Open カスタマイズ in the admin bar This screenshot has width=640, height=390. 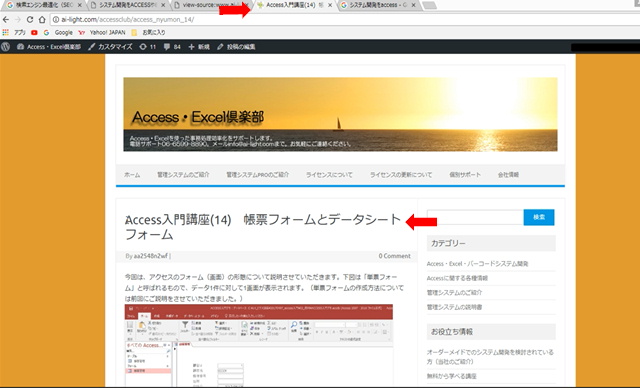(110, 47)
